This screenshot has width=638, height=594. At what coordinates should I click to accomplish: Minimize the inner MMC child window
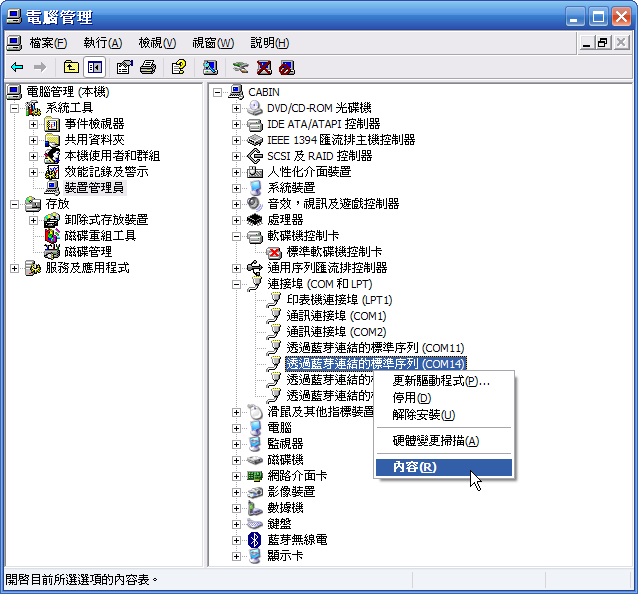pyautogui.click(x=586, y=42)
